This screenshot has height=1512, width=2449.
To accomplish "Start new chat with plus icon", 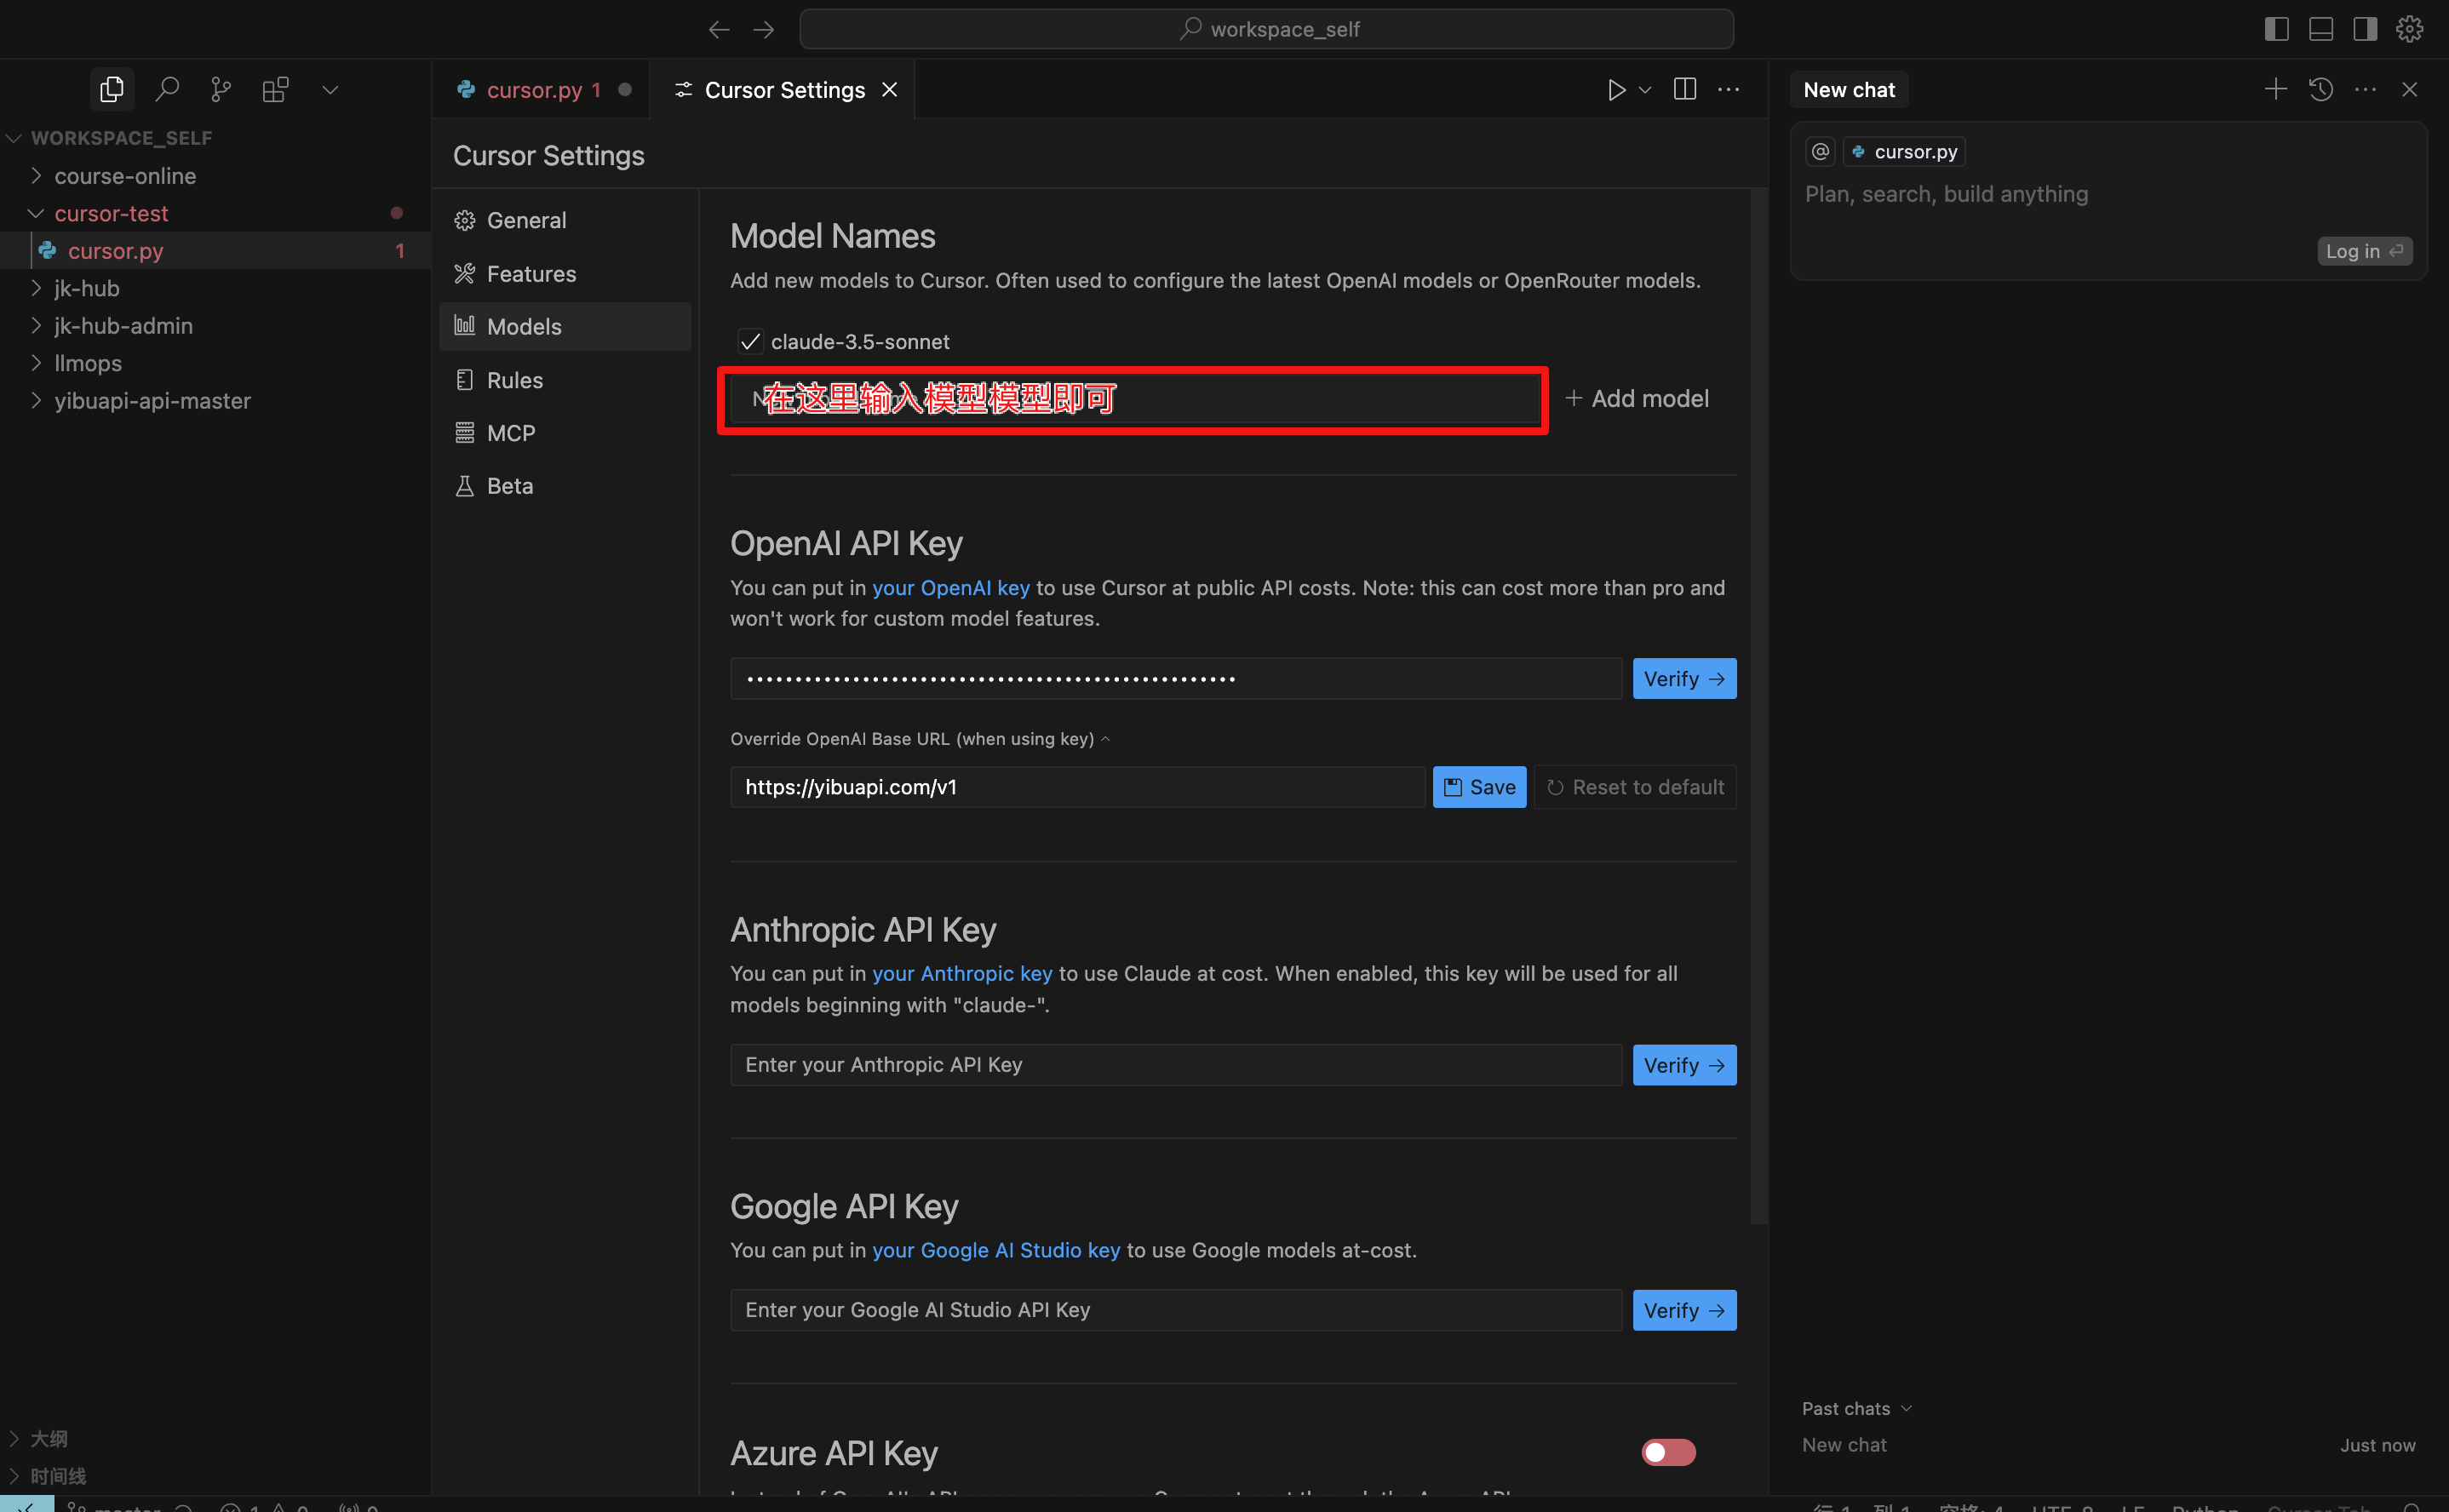I will (x=2275, y=89).
